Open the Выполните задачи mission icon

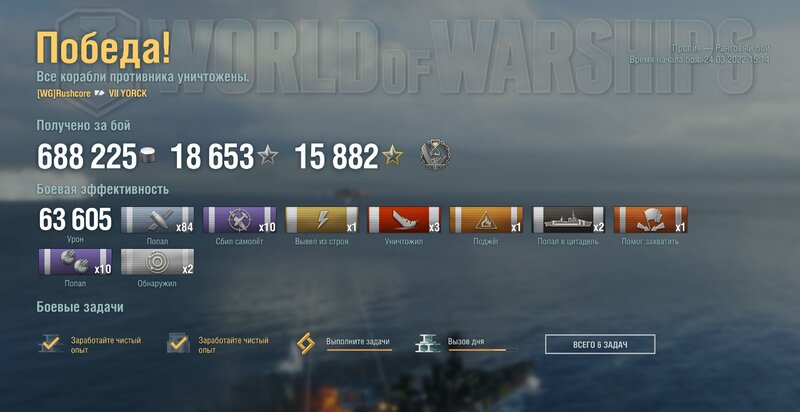pos(306,344)
